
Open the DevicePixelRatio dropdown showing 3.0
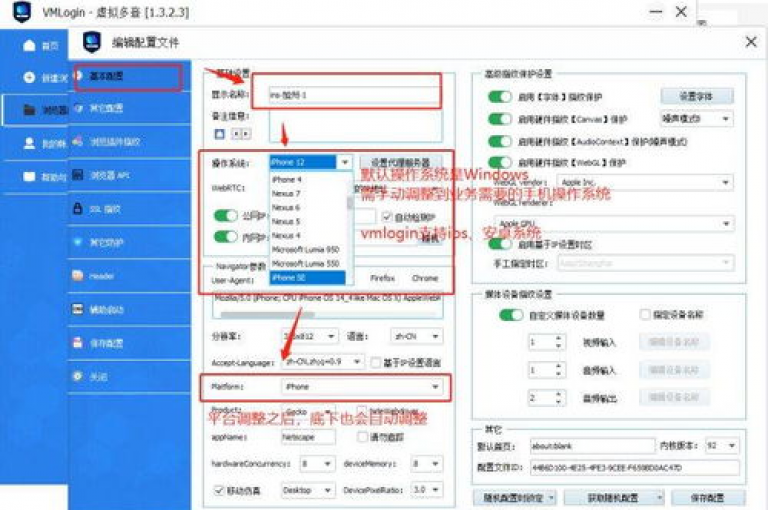click(426, 489)
